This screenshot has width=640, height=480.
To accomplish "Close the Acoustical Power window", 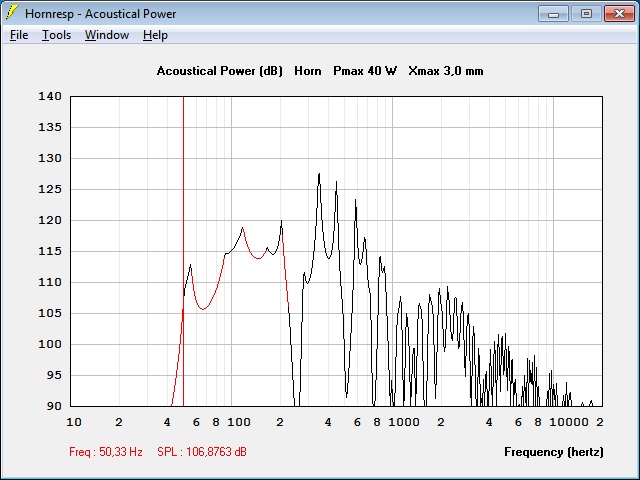I will tap(619, 13).
